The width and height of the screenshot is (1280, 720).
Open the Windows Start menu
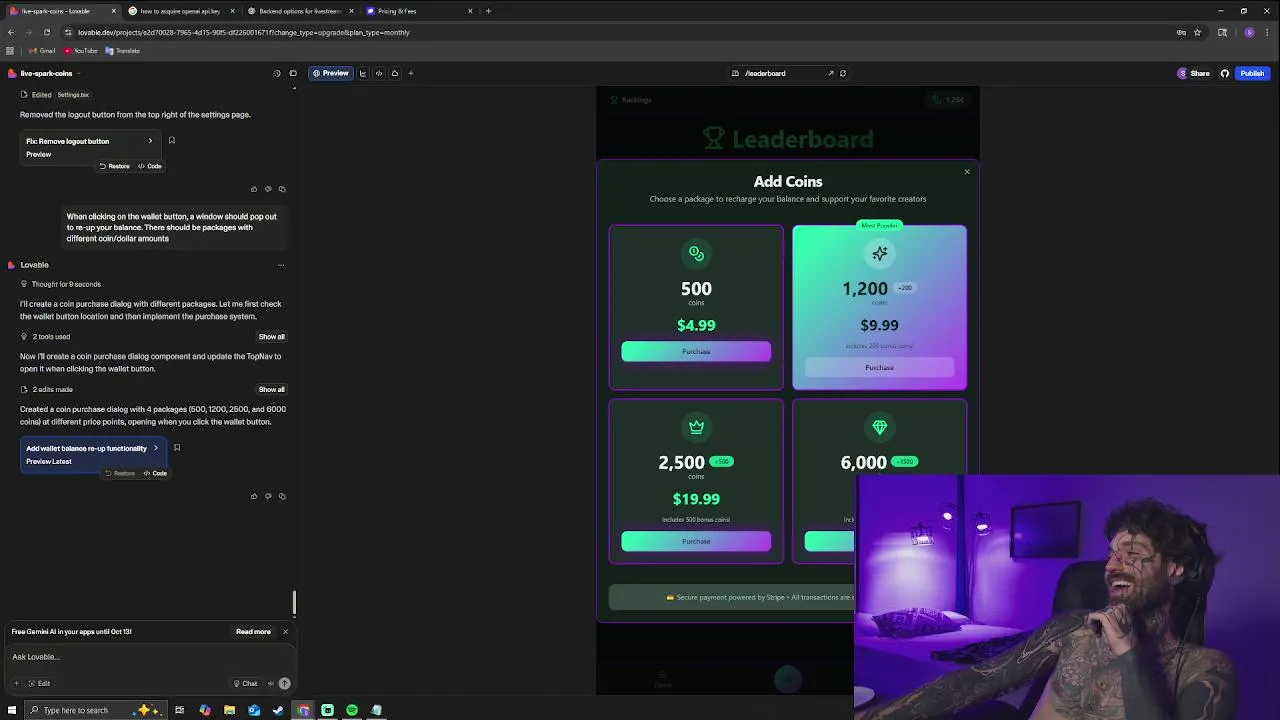[x=10, y=710]
